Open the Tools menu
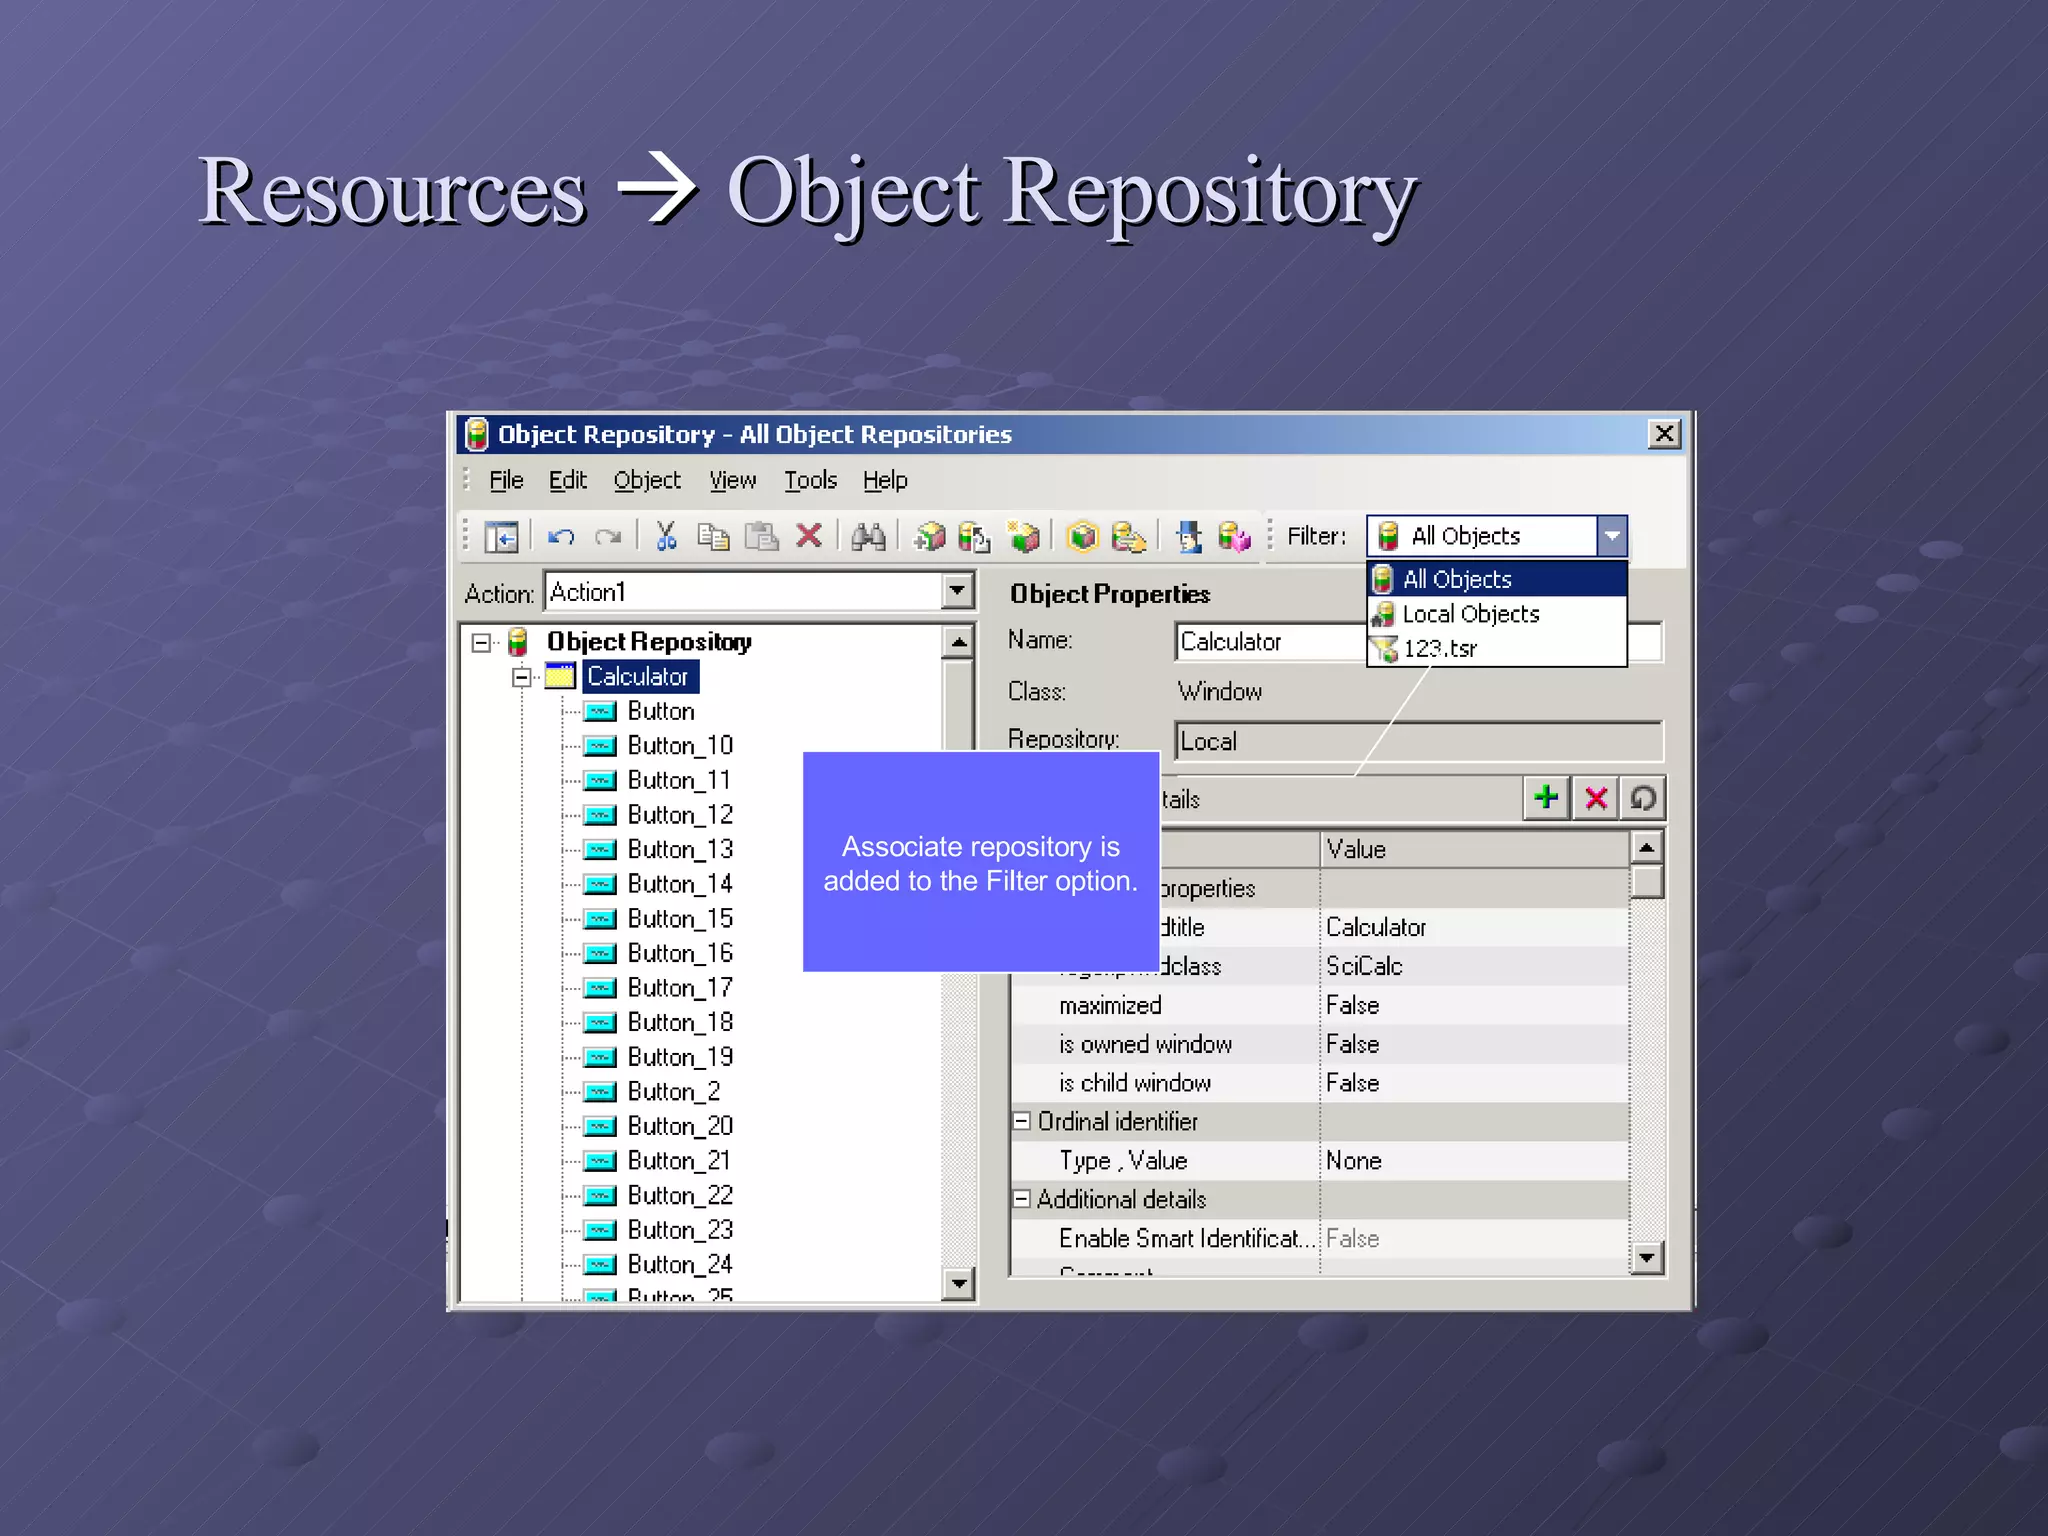Image resolution: width=2048 pixels, height=1536 pixels. click(x=810, y=480)
